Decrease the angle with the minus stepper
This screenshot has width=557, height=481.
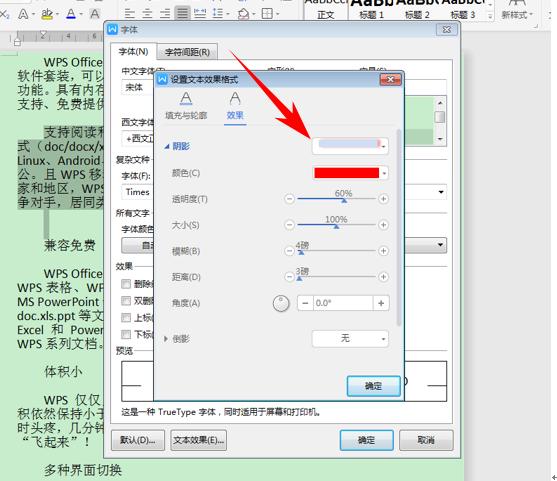pos(305,303)
